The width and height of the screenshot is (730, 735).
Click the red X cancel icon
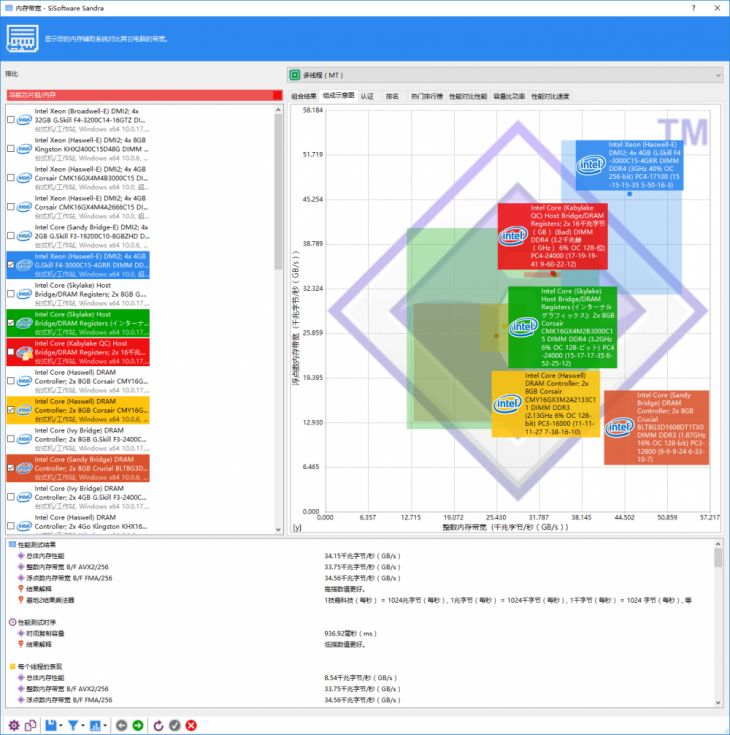pyautogui.click(x=191, y=725)
